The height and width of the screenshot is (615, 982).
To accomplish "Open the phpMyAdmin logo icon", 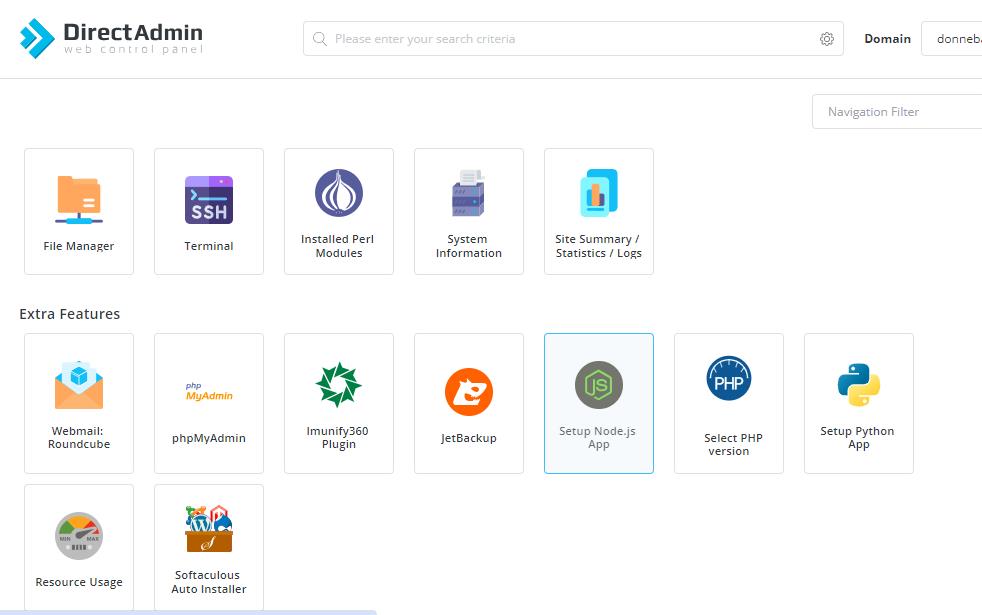I will coord(209,391).
